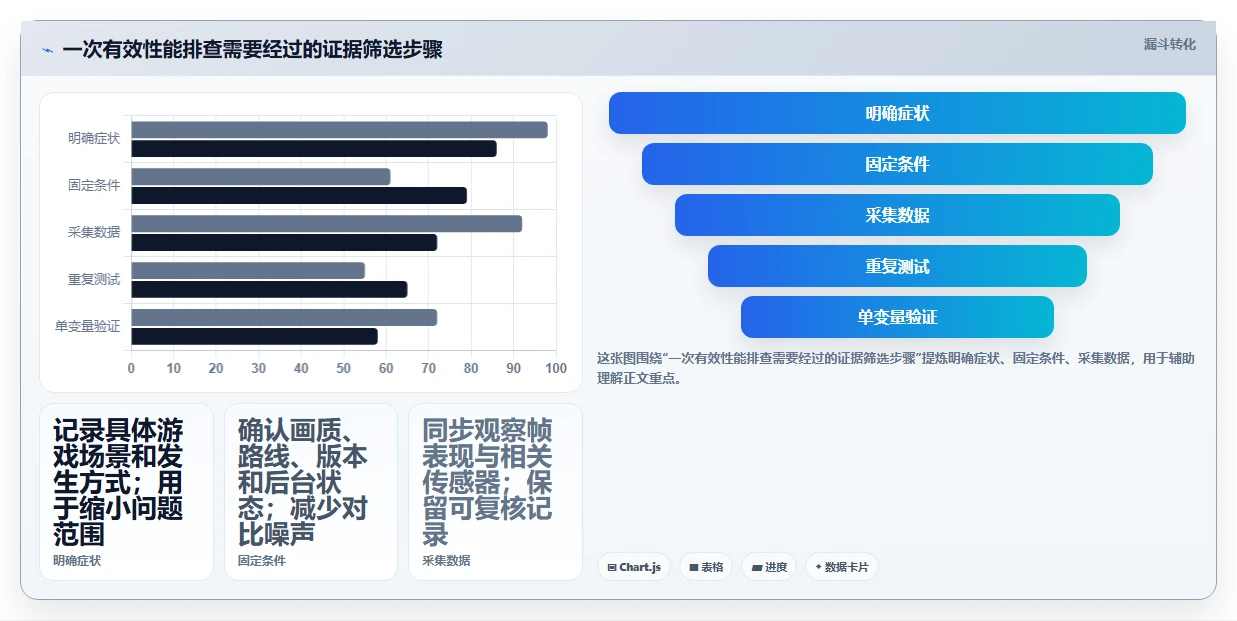Click the title 一次有效性能排查需要经过的证据筛选步骤
The width and height of the screenshot is (1237, 621).
(x=252, y=50)
